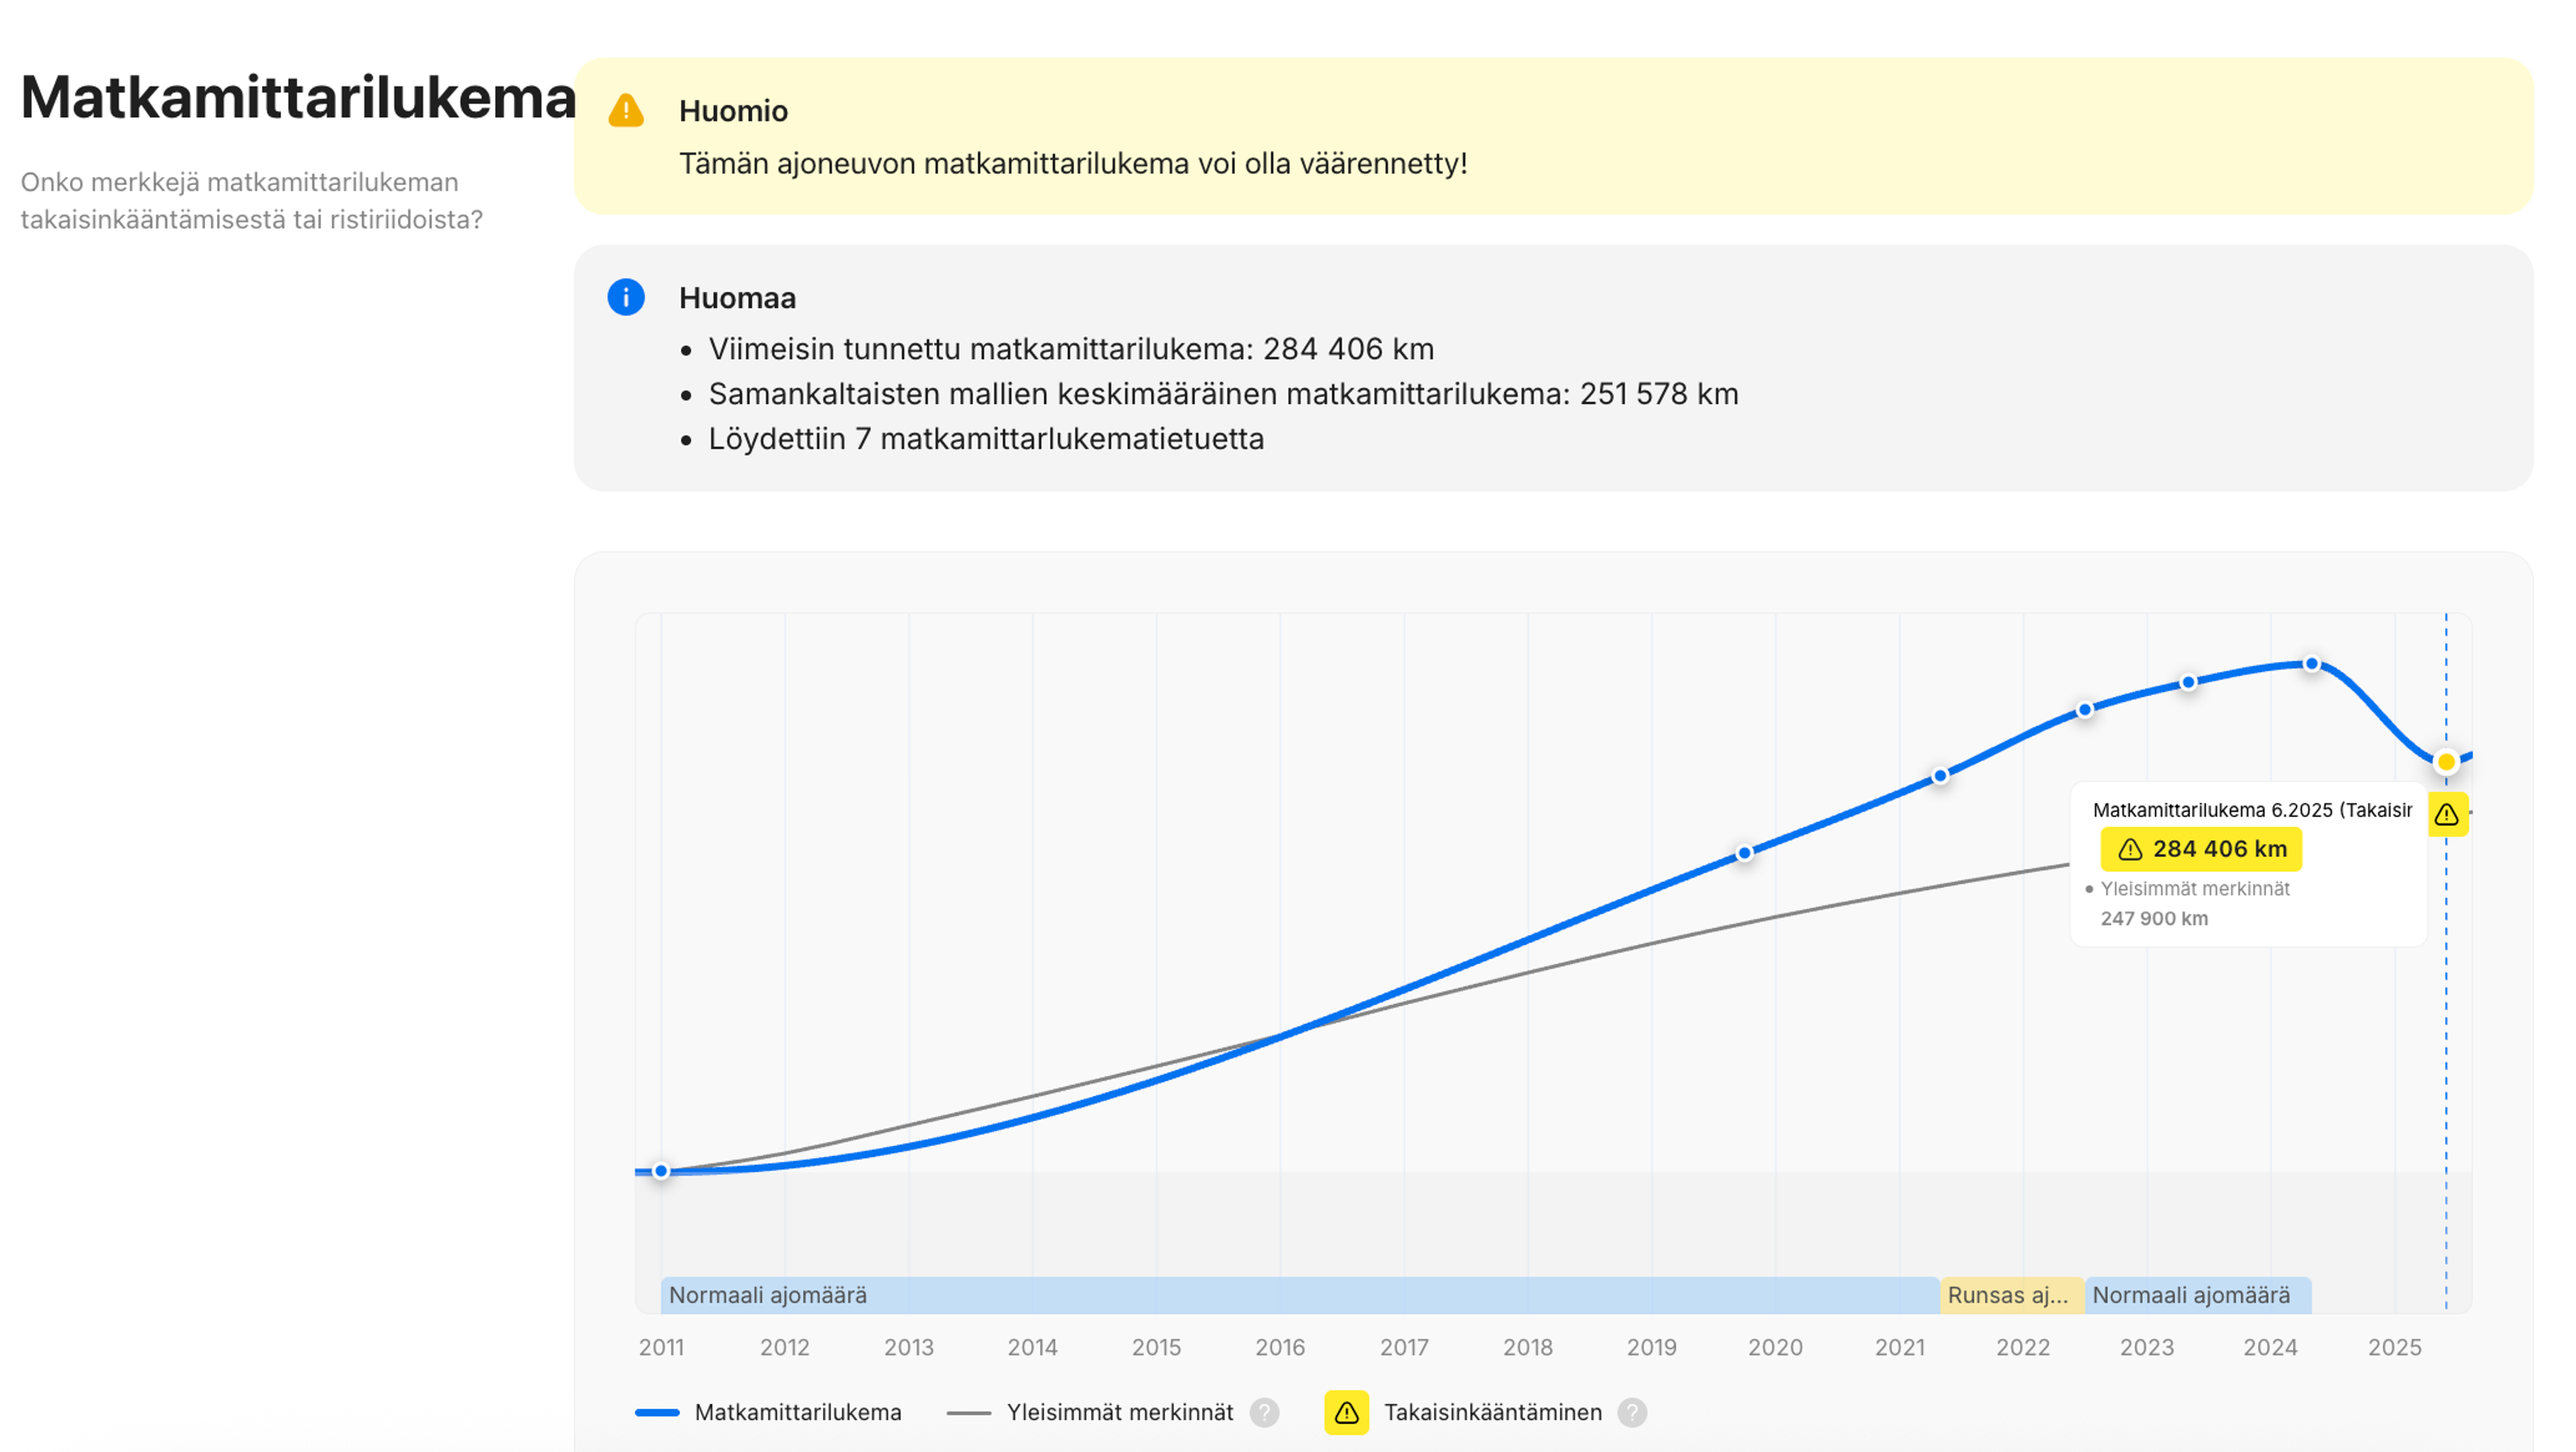
Task: Click the long blue Normaali ajomäärä band
Action: click(1300, 1295)
